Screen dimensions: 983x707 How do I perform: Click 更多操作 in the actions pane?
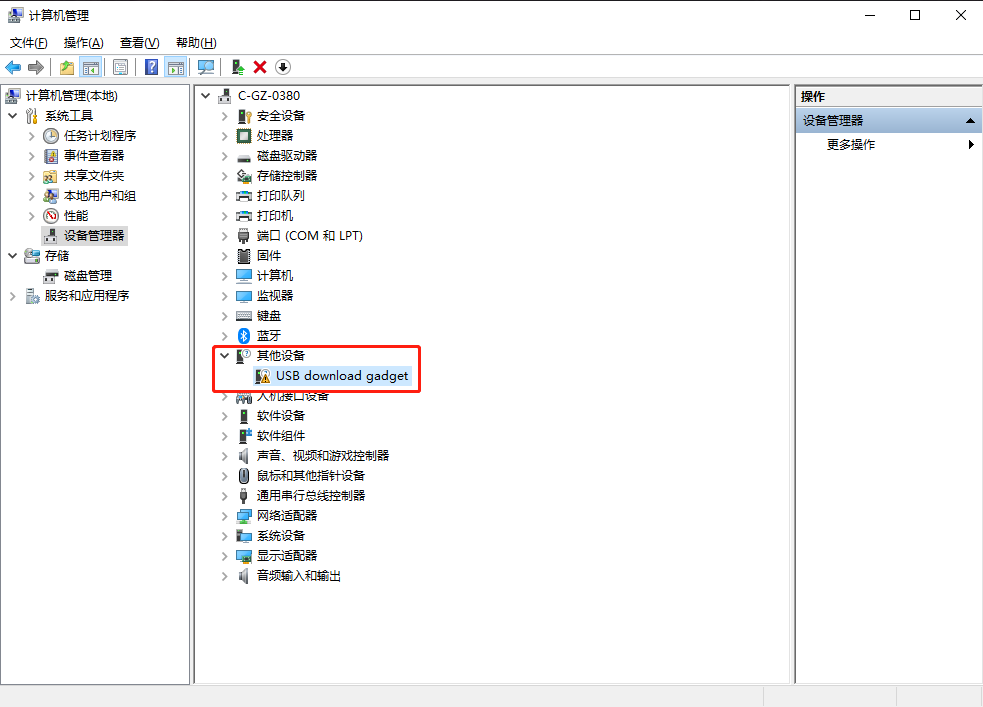click(850, 145)
